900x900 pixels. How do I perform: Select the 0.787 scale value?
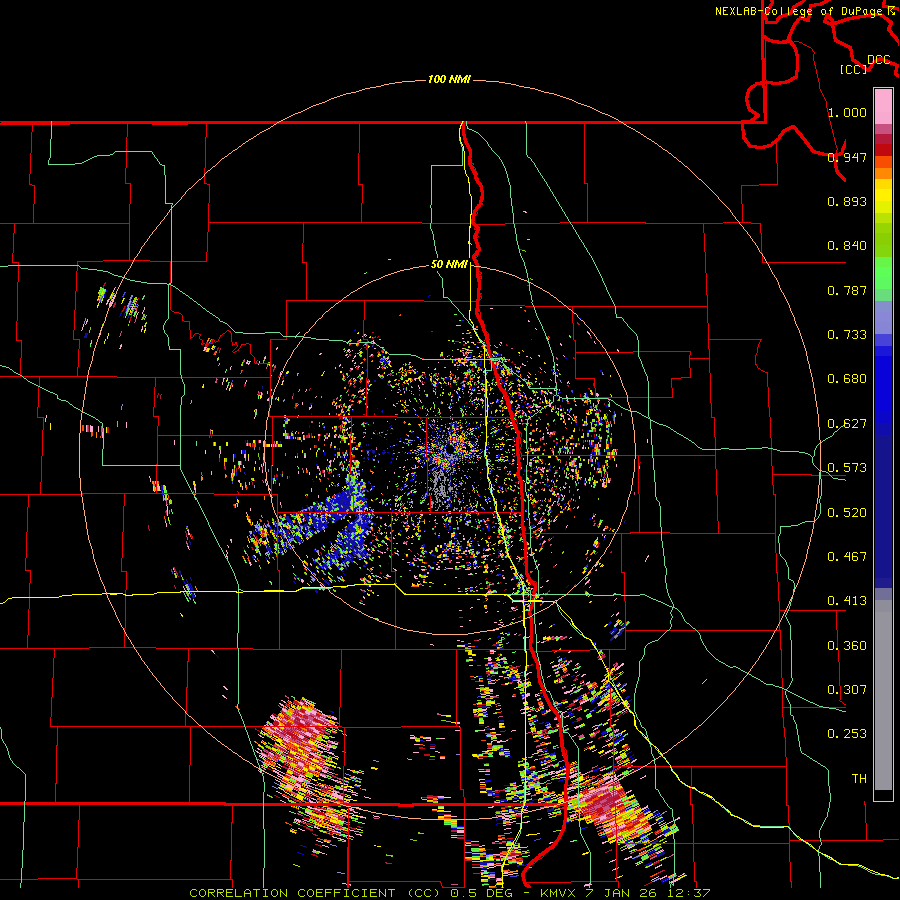click(x=847, y=290)
